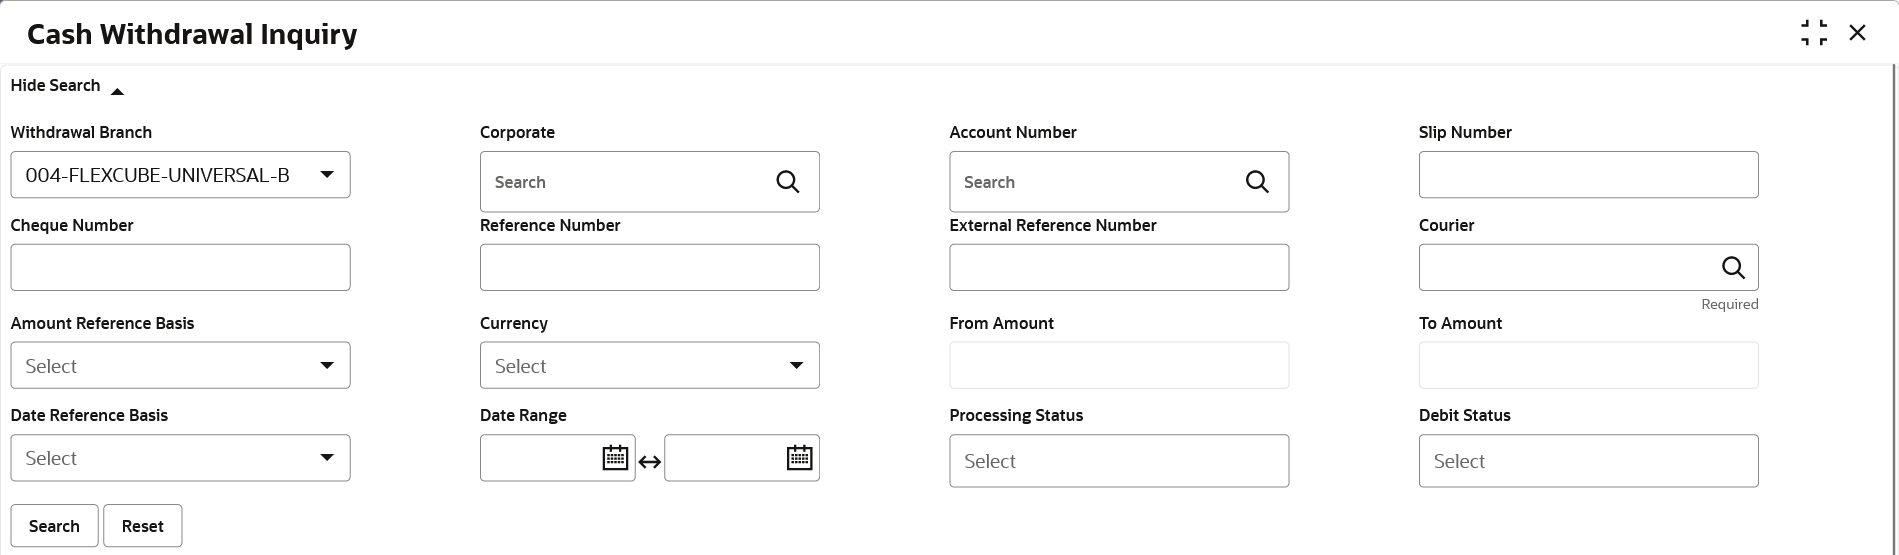This screenshot has width=1899, height=555.
Task: Click into the Cheque Number field
Action: (x=180, y=268)
